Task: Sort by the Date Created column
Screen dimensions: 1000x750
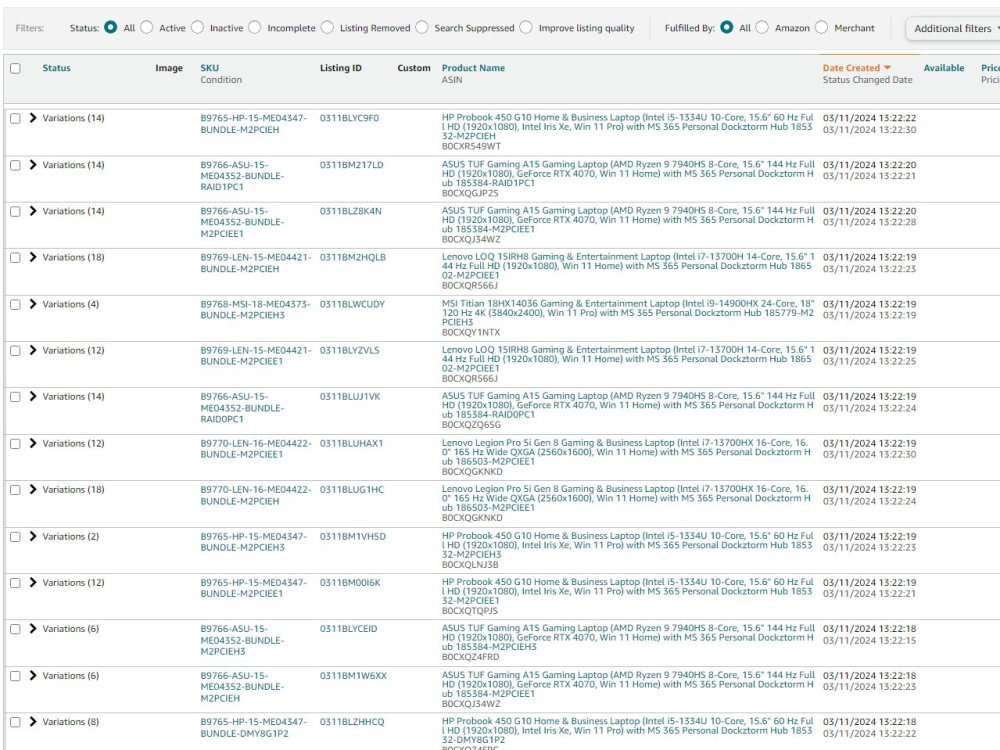Action: (x=851, y=68)
